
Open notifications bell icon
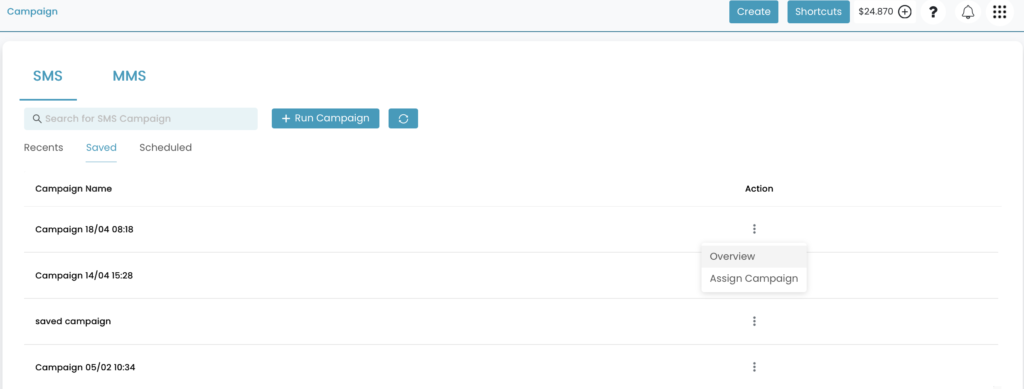click(968, 12)
